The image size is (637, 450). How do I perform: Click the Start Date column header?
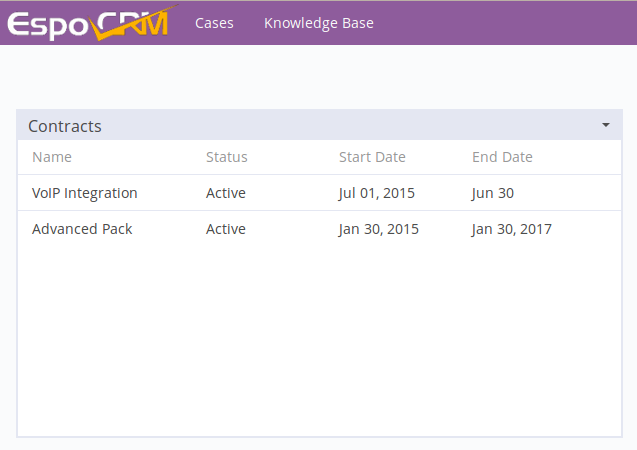click(x=372, y=157)
